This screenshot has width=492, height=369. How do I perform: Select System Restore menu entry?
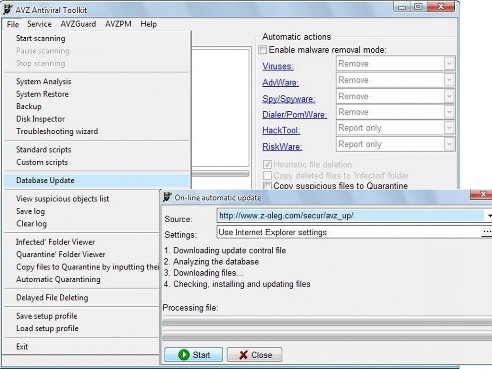pyautogui.click(x=97, y=94)
